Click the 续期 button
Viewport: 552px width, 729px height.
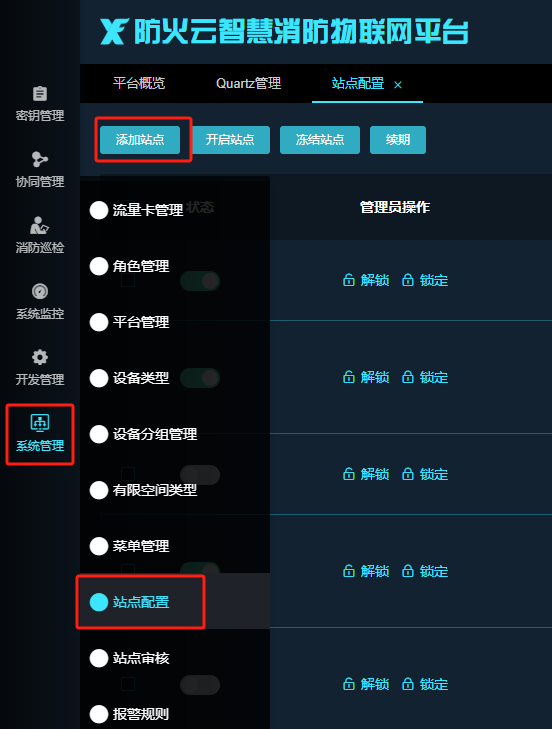(x=398, y=139)
